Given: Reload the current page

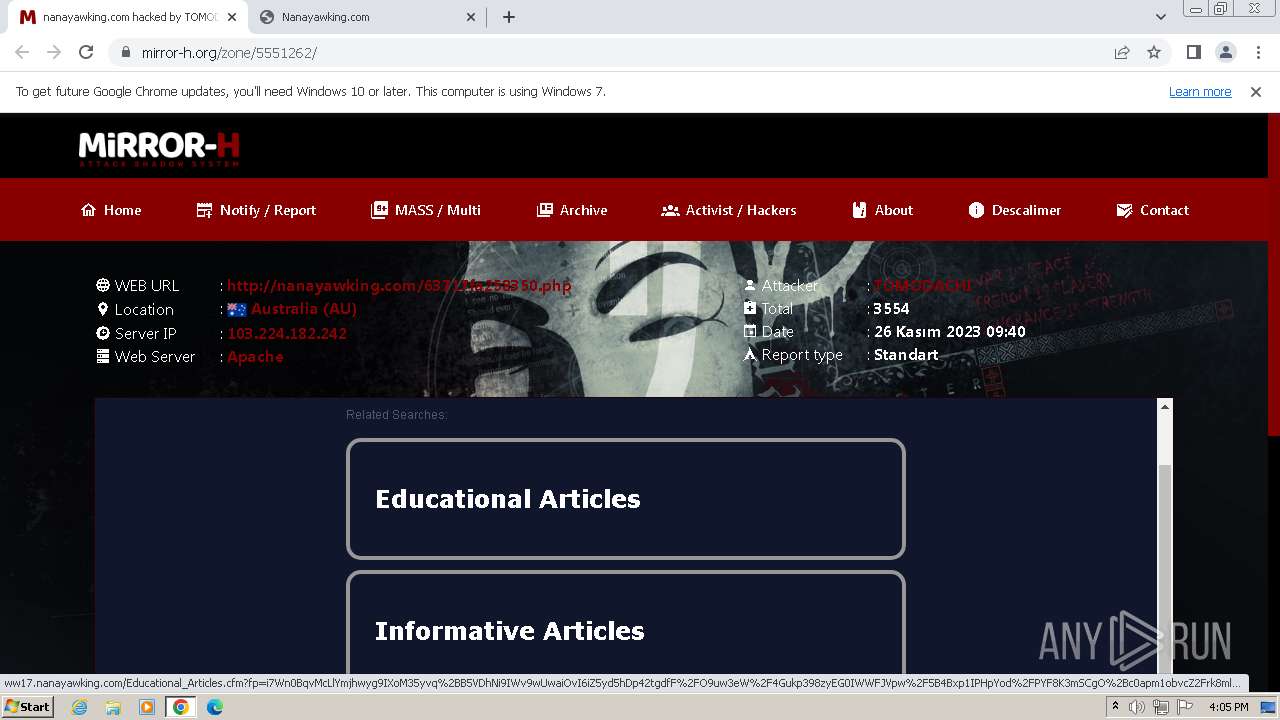Looking at the screenshot, I should tap(86, 52).
